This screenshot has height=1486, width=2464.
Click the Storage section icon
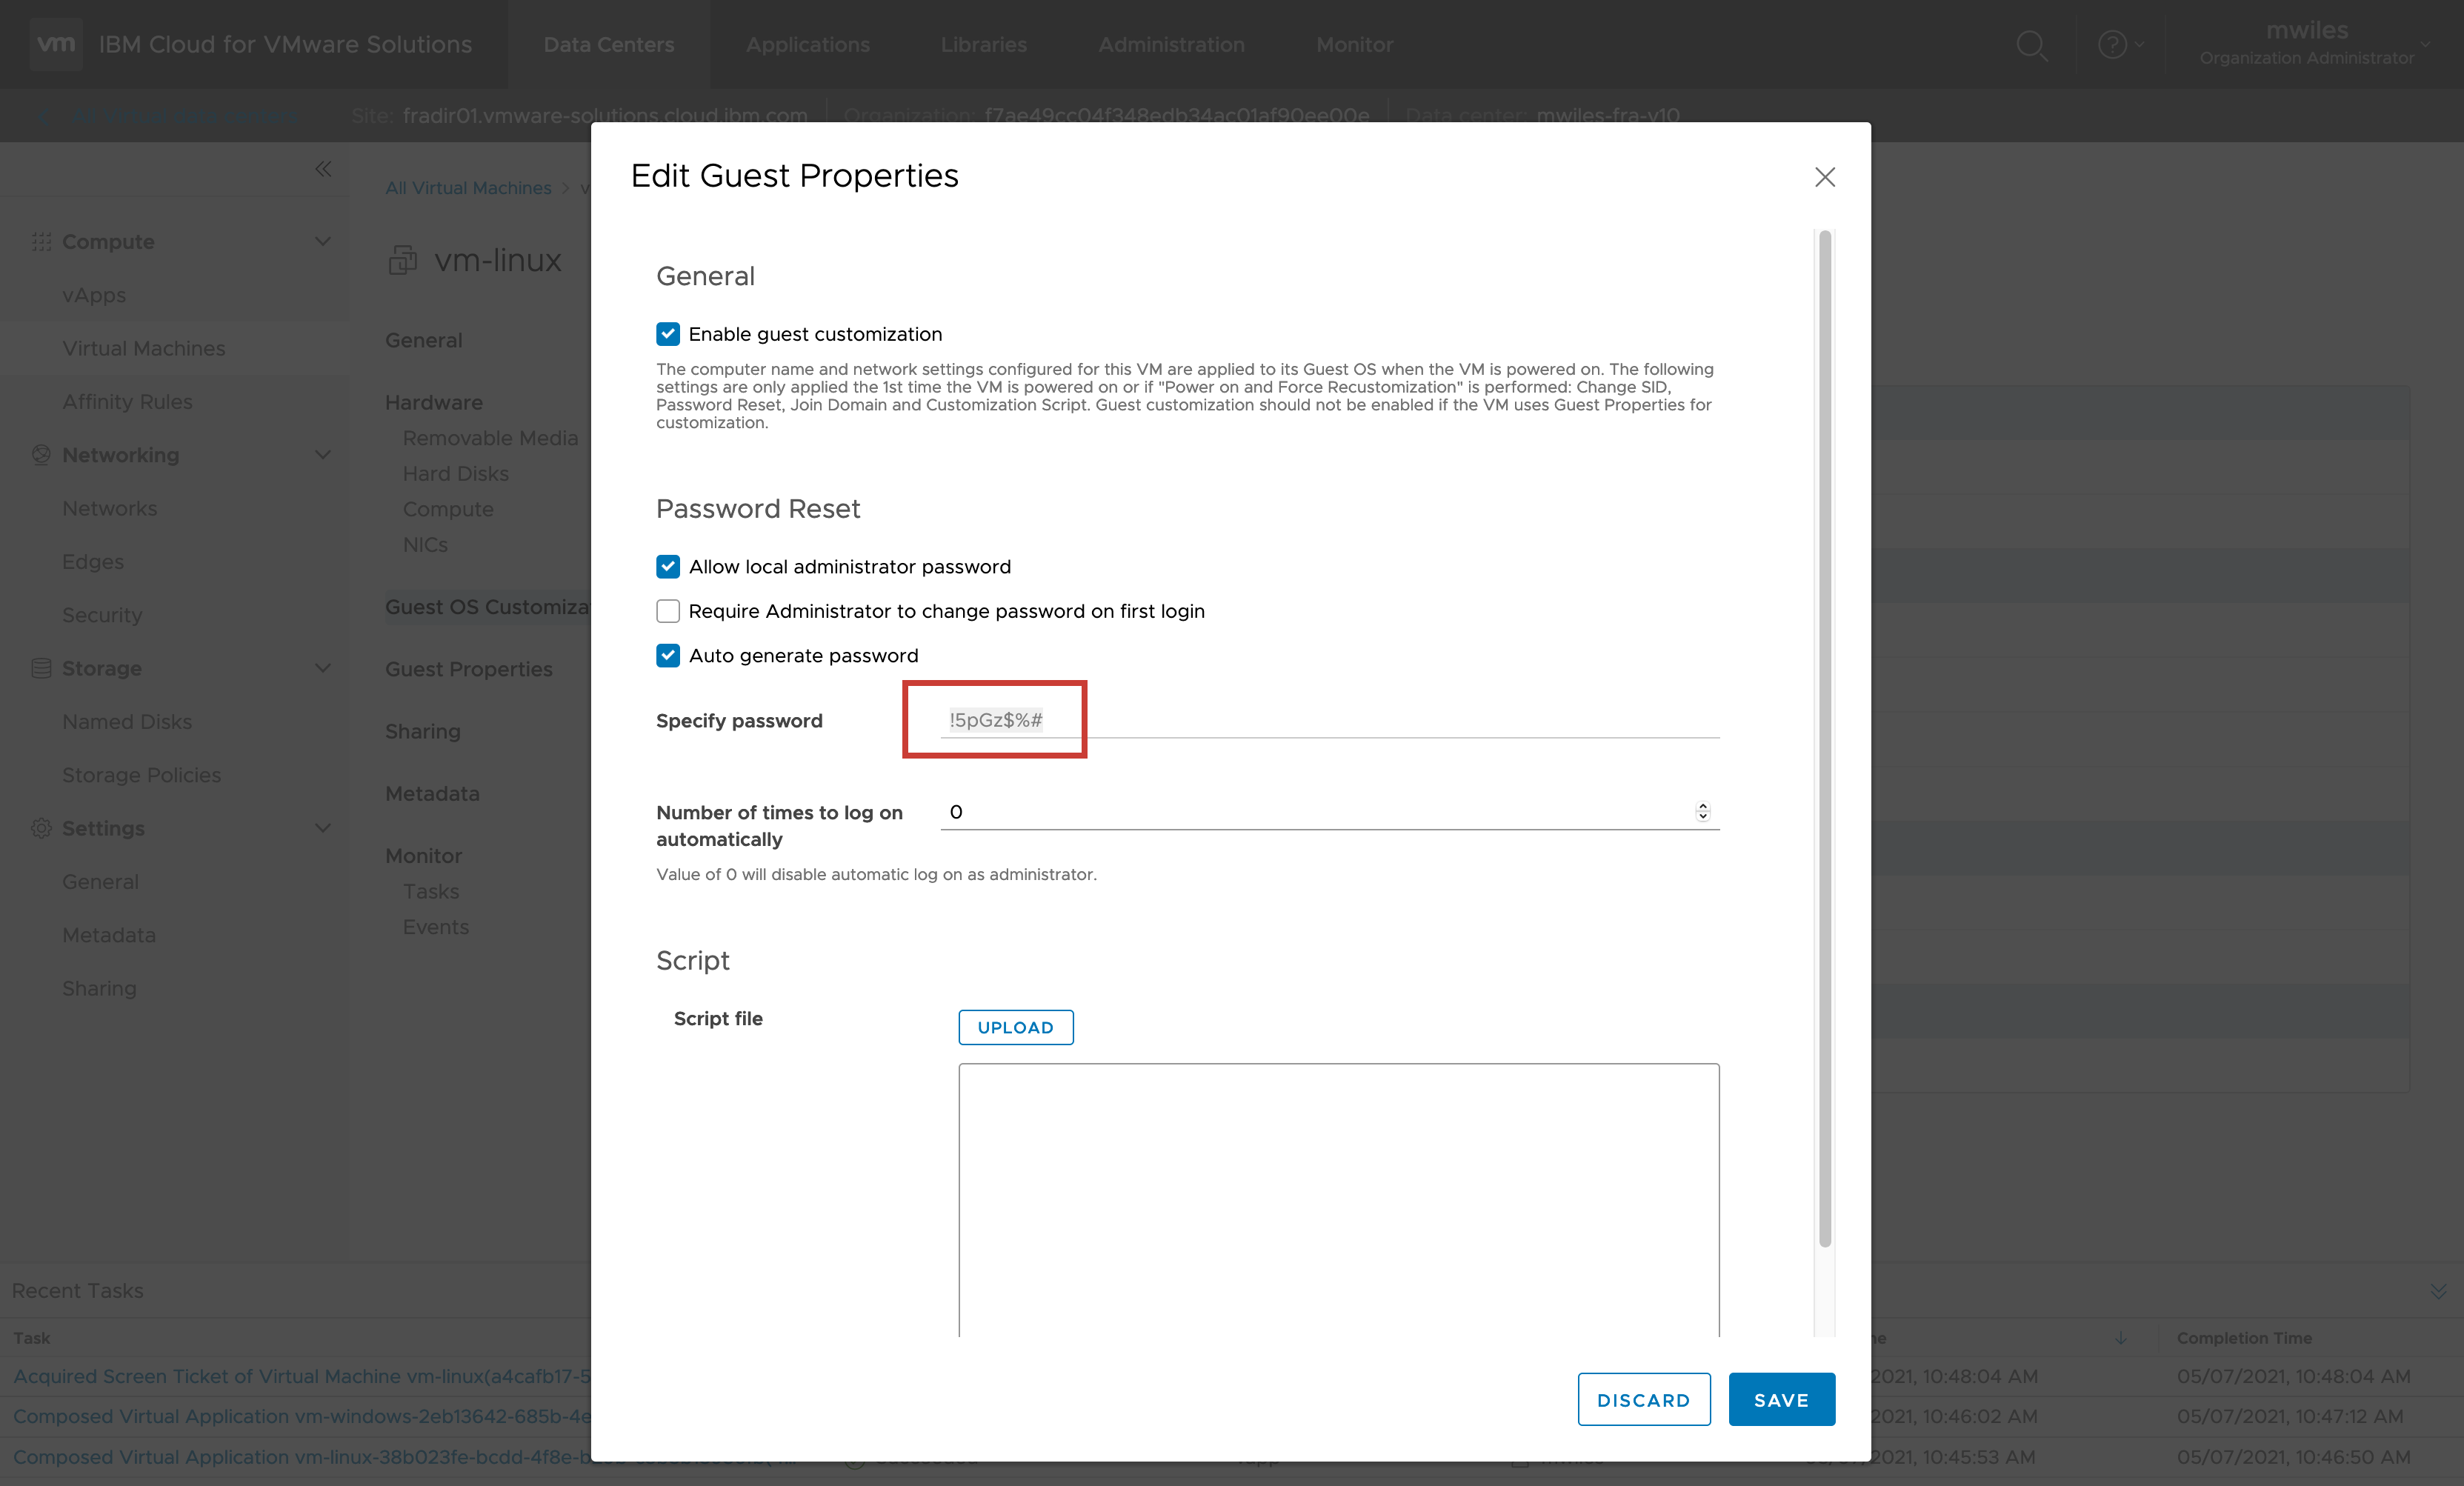tap(41, 668)
